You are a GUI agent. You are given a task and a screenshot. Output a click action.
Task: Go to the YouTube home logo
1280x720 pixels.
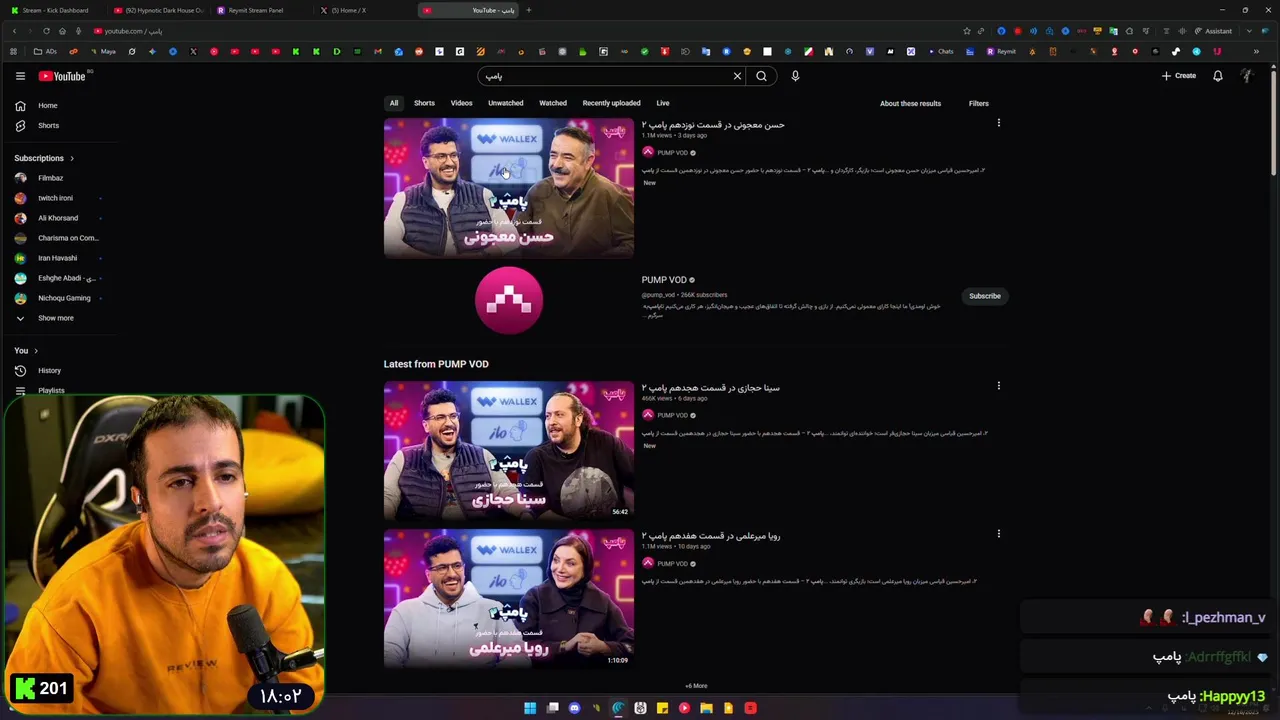pos(62,76)
